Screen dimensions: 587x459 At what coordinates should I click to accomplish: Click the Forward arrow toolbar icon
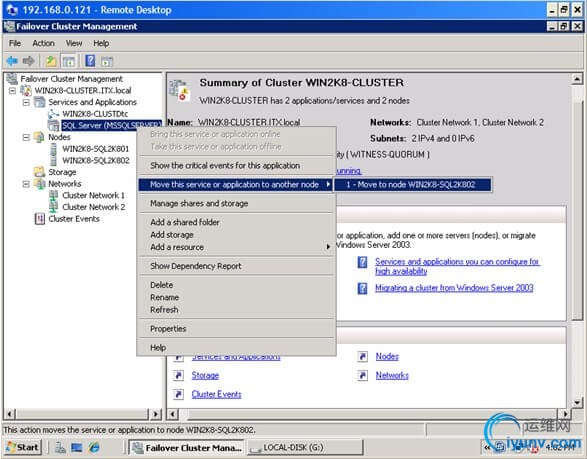point(29,61)
